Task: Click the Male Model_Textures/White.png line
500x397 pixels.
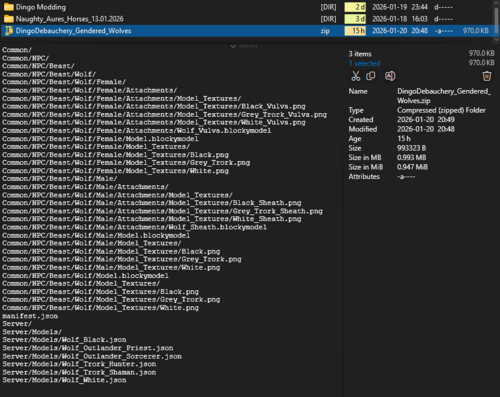Action: coord(111,268)
